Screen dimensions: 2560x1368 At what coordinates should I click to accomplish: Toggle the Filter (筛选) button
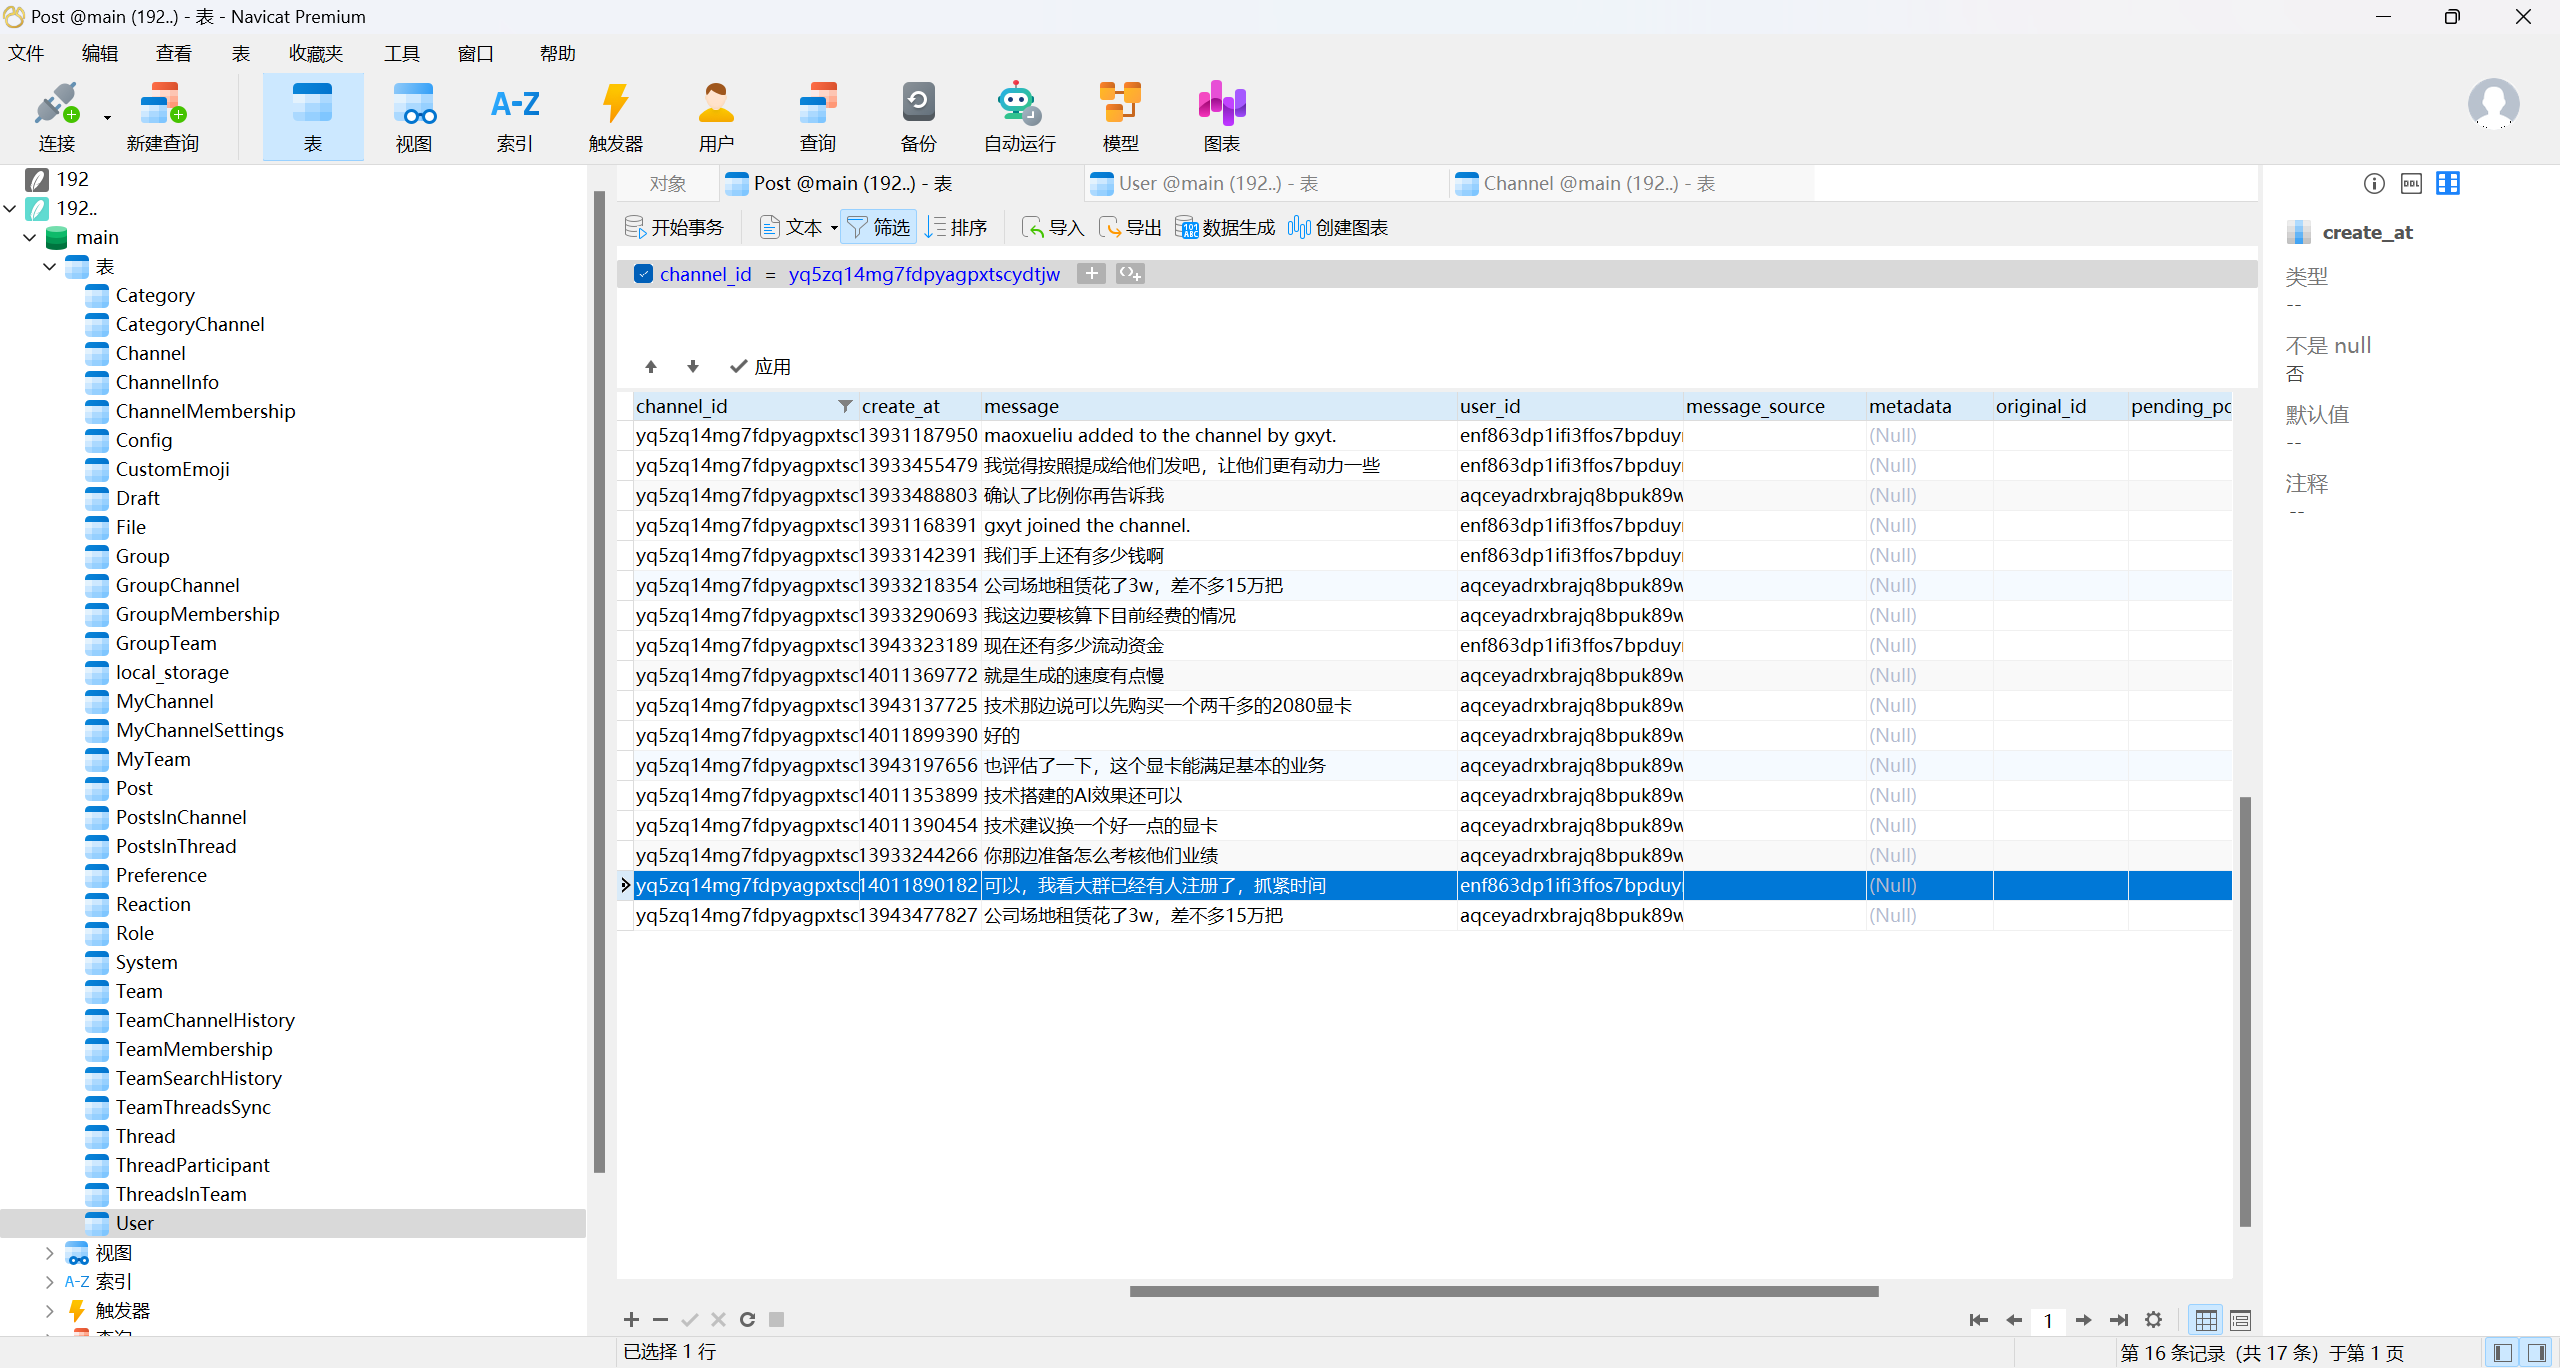879,228
